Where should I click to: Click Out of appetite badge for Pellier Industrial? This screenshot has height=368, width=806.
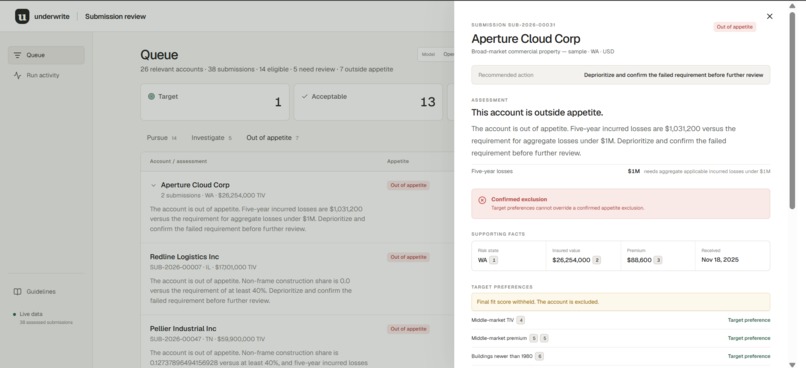pyautogui.click(x=408, y=329)
